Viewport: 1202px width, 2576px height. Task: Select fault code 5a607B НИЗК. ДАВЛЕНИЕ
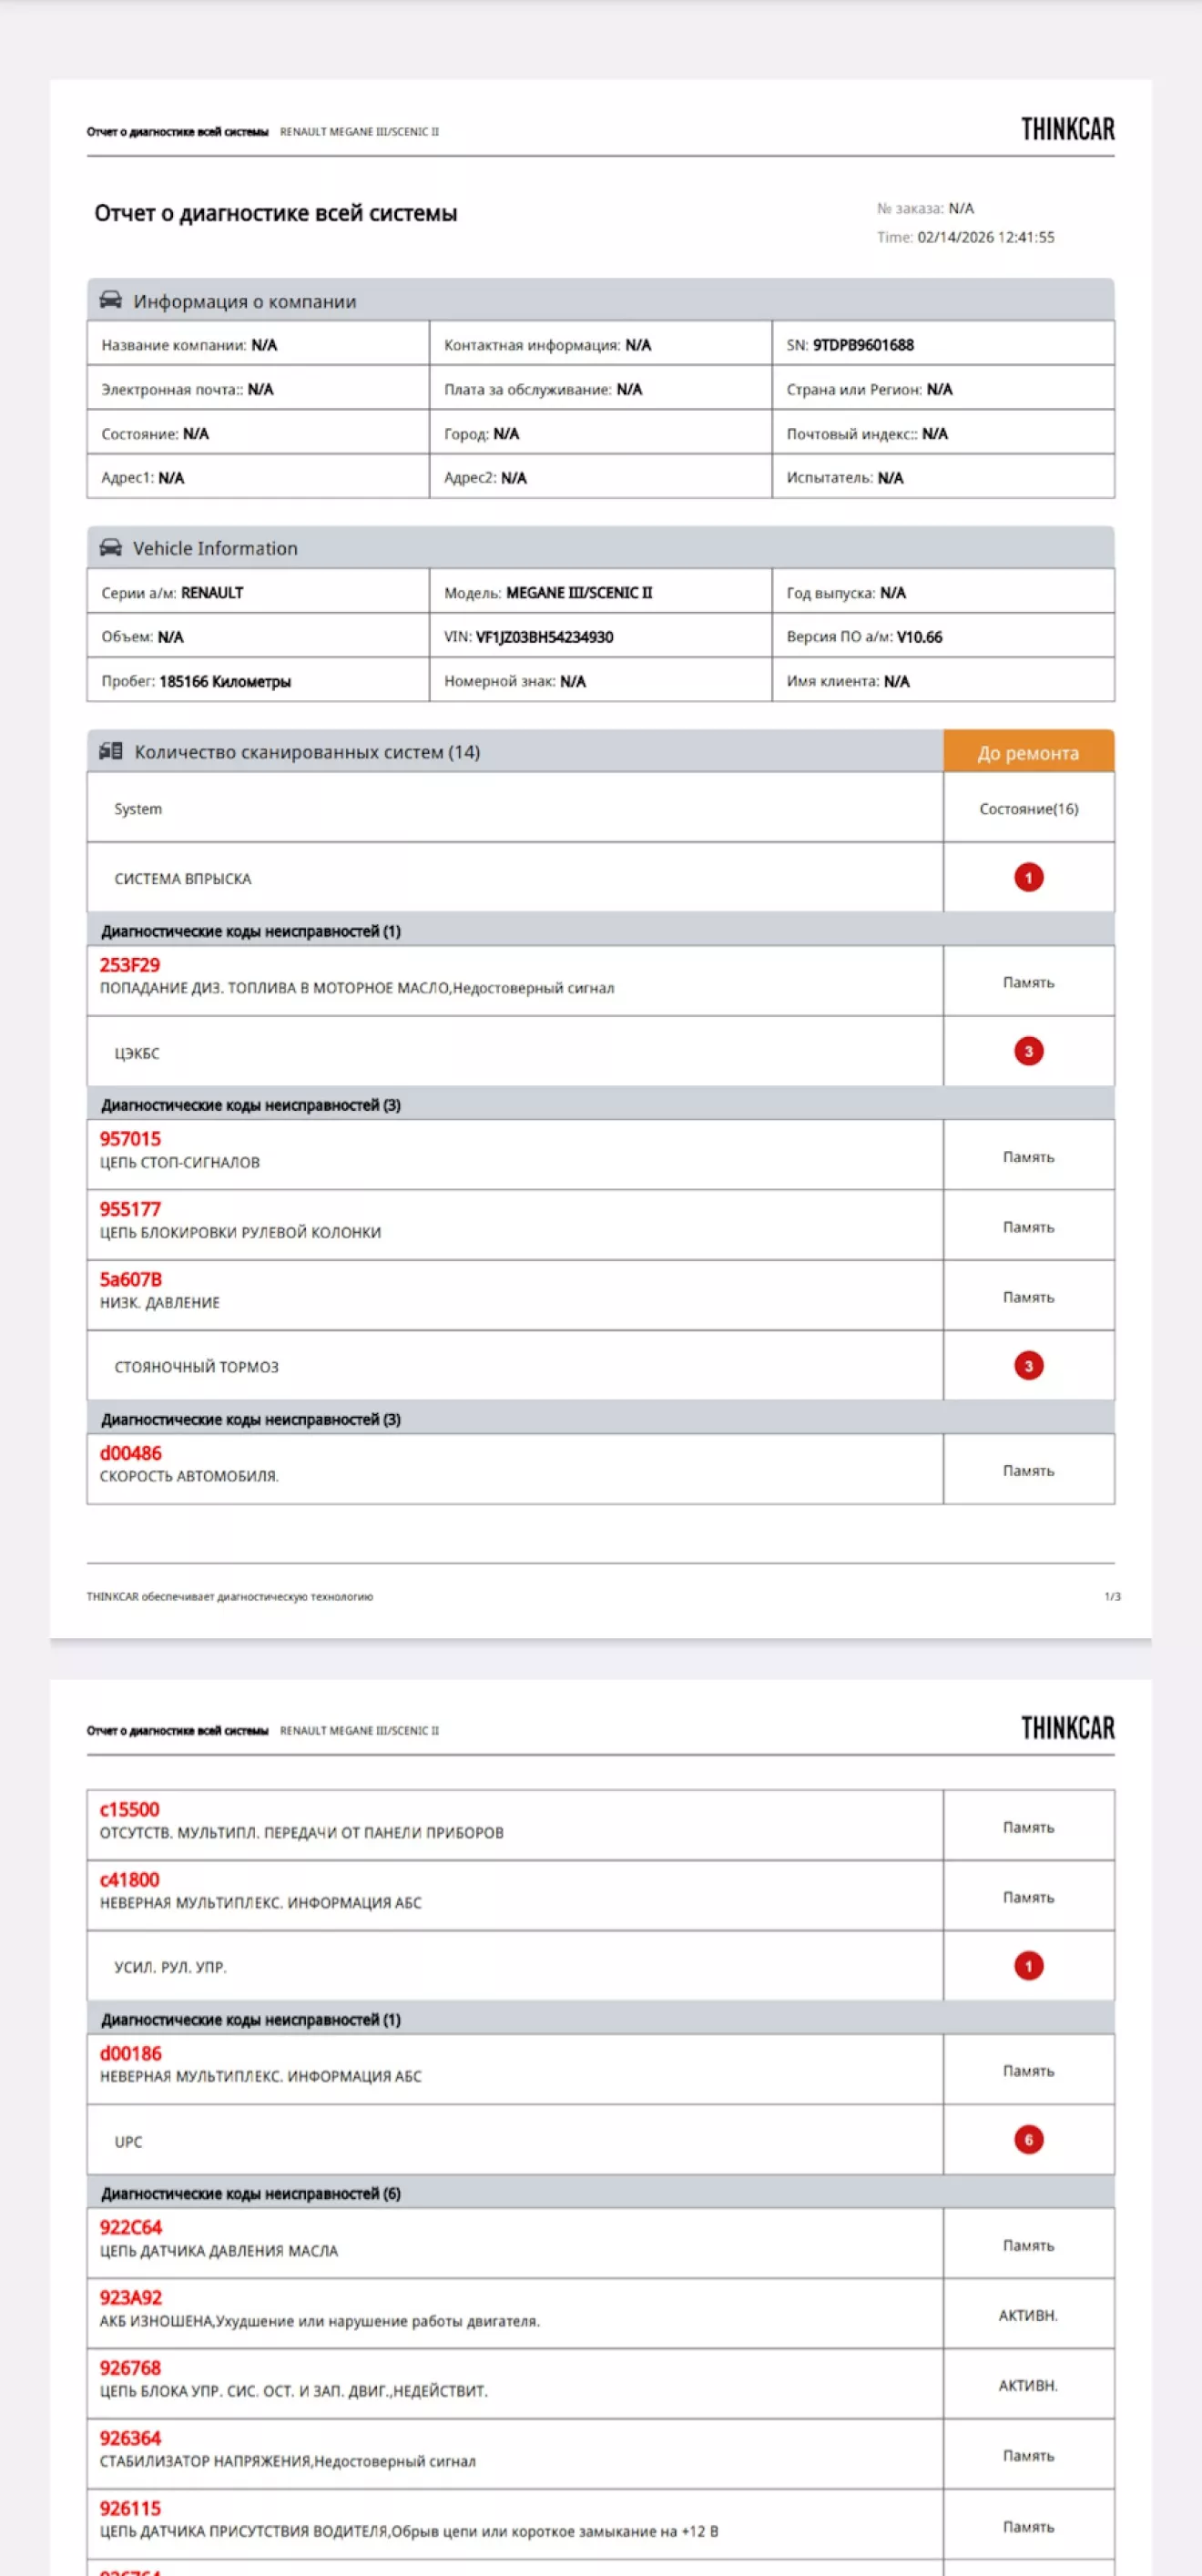[x=130, y=1279]
